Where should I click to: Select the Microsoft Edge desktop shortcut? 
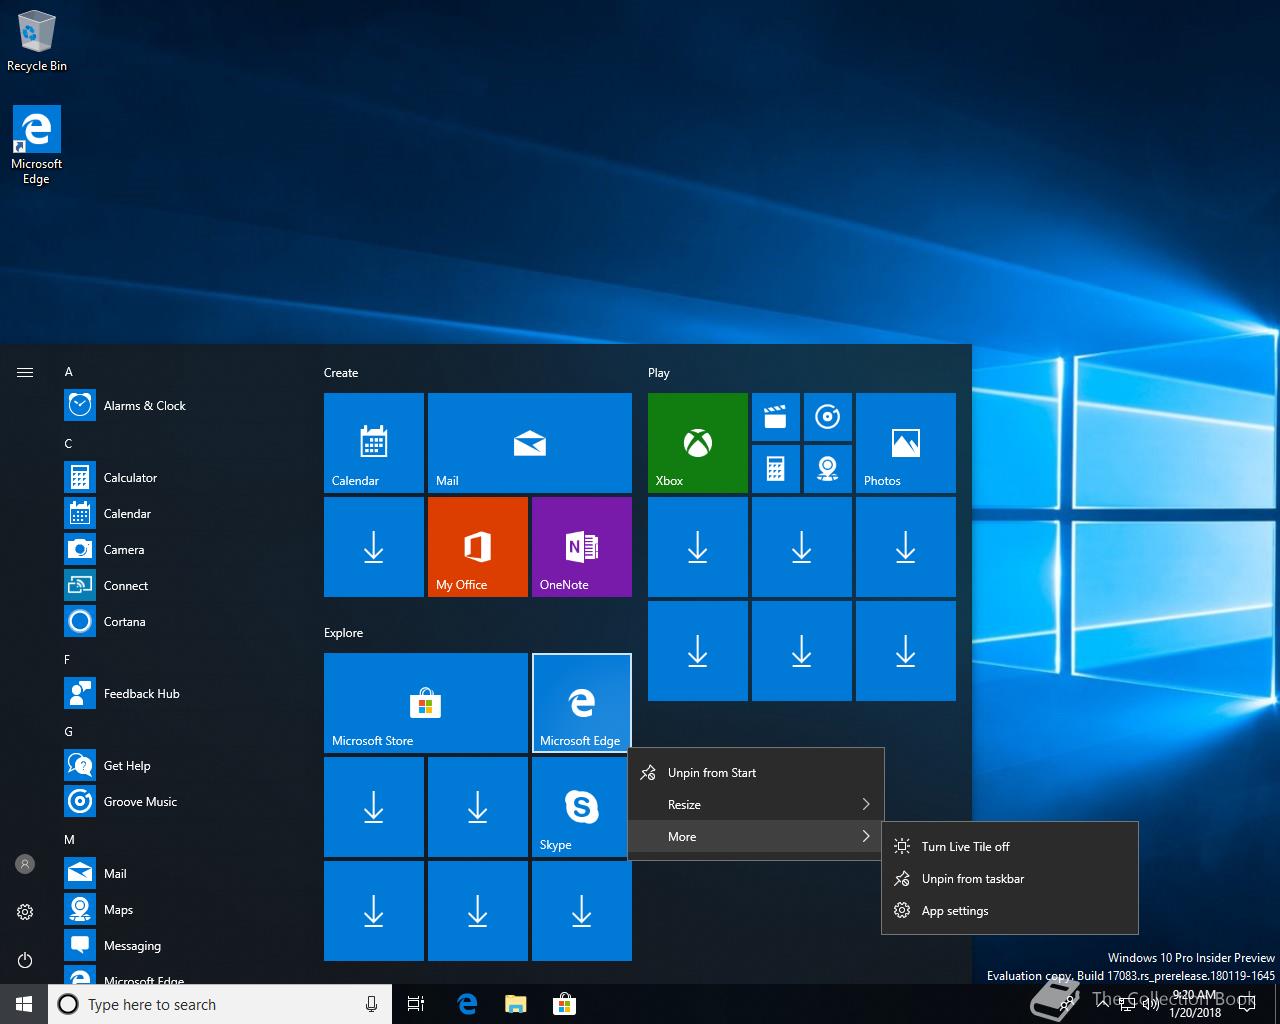(37, 146)
